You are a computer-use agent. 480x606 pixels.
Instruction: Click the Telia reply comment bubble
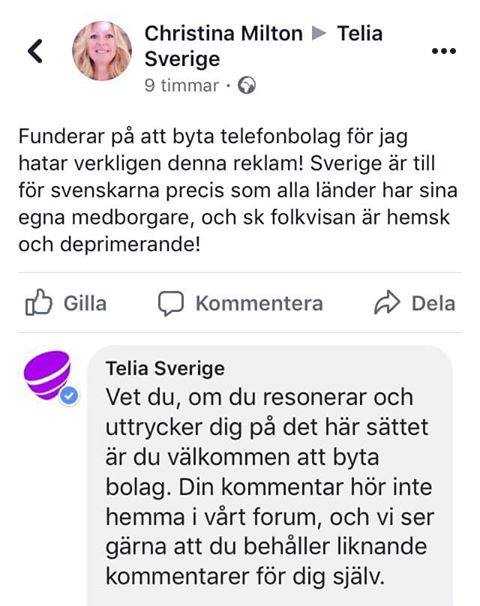click(x=270, y=475)
